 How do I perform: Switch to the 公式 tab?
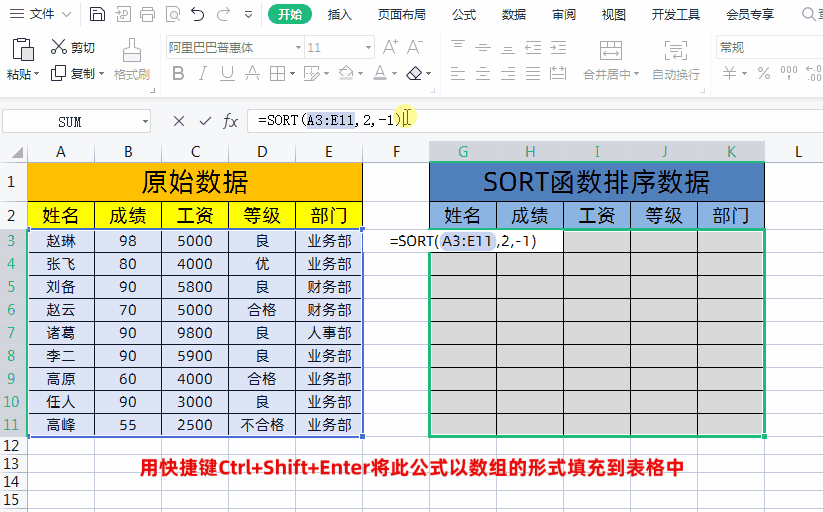464,15
